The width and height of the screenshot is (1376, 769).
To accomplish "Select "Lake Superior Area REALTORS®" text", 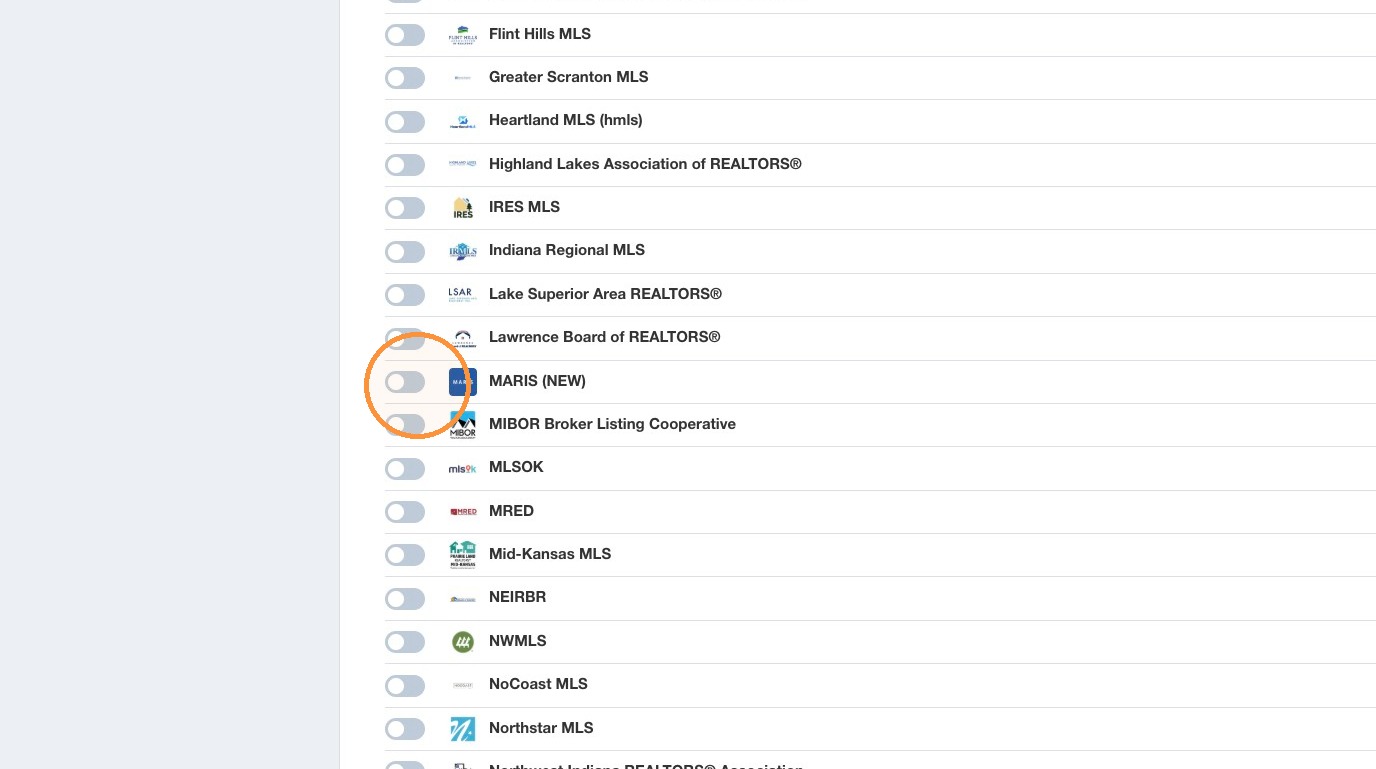I will [x=605, y=294].
